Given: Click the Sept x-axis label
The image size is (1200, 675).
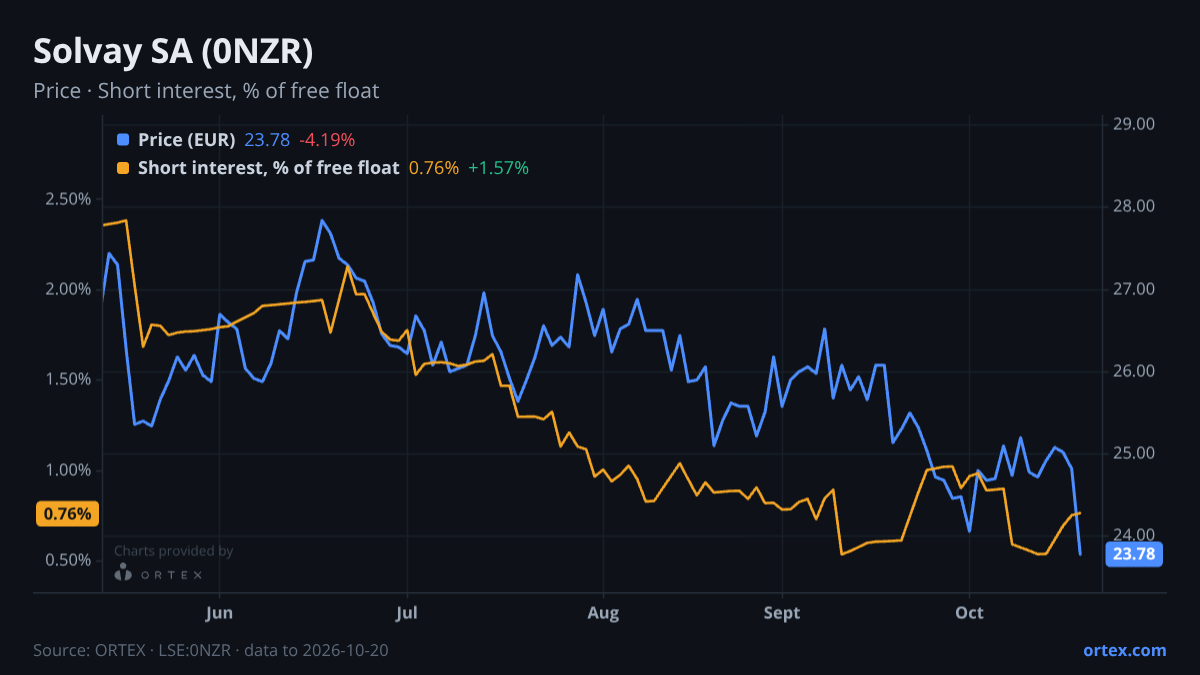Looking at the screenshot, I should (x=782, y=613).
